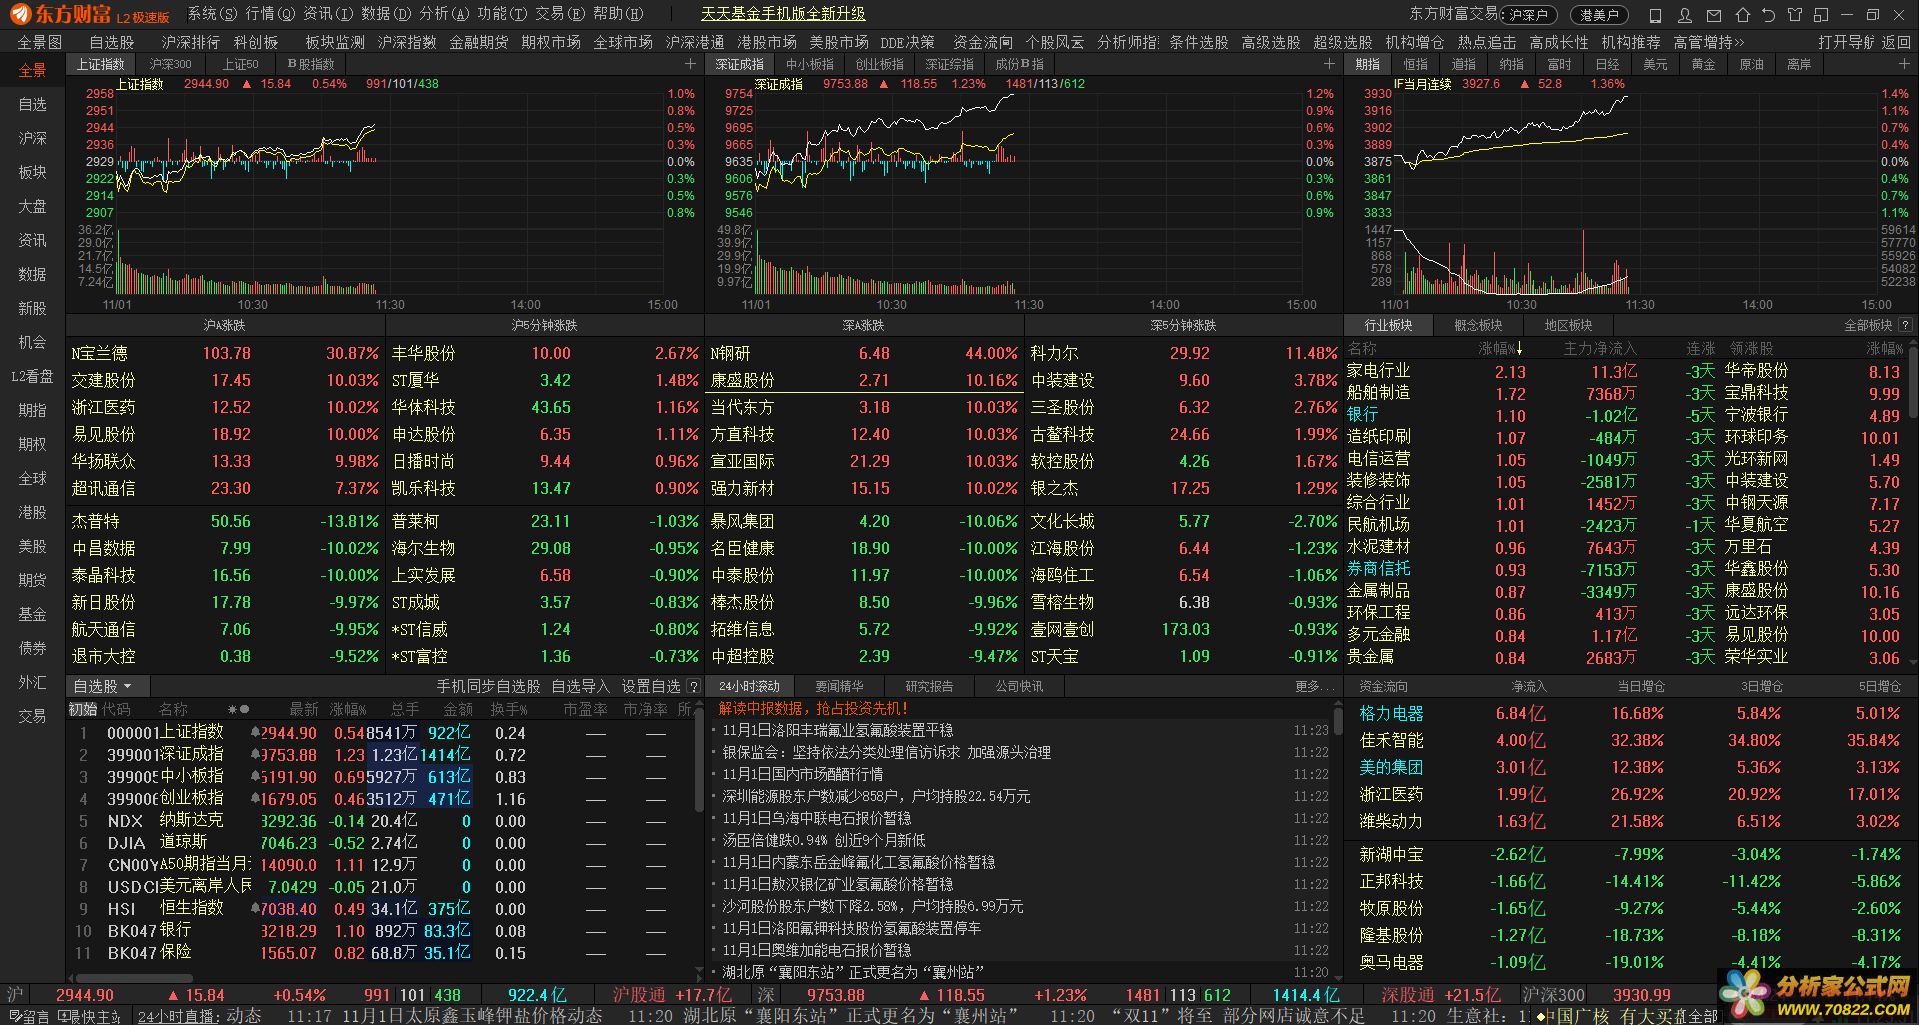1919x1025 pixels.
Task: Open 条件选股 in the toolbar
Action: point(1198,42)
